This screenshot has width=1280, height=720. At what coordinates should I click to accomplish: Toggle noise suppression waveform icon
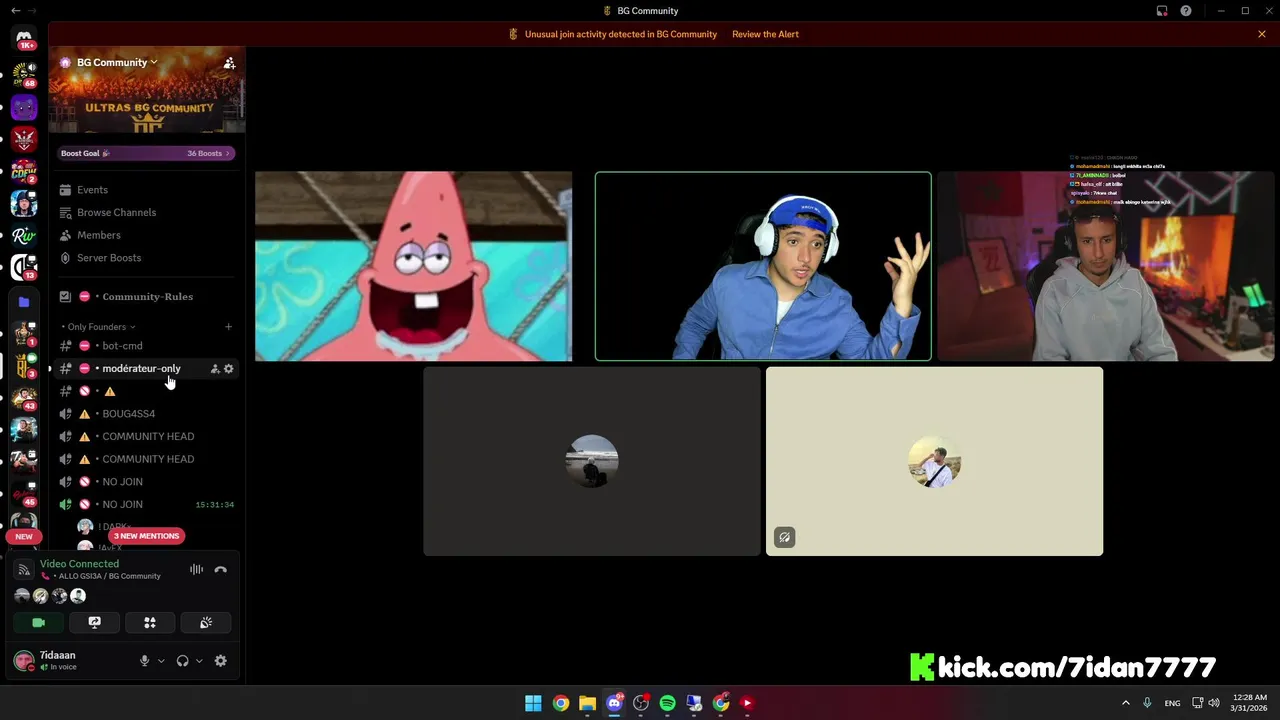[x=196, y=570]
